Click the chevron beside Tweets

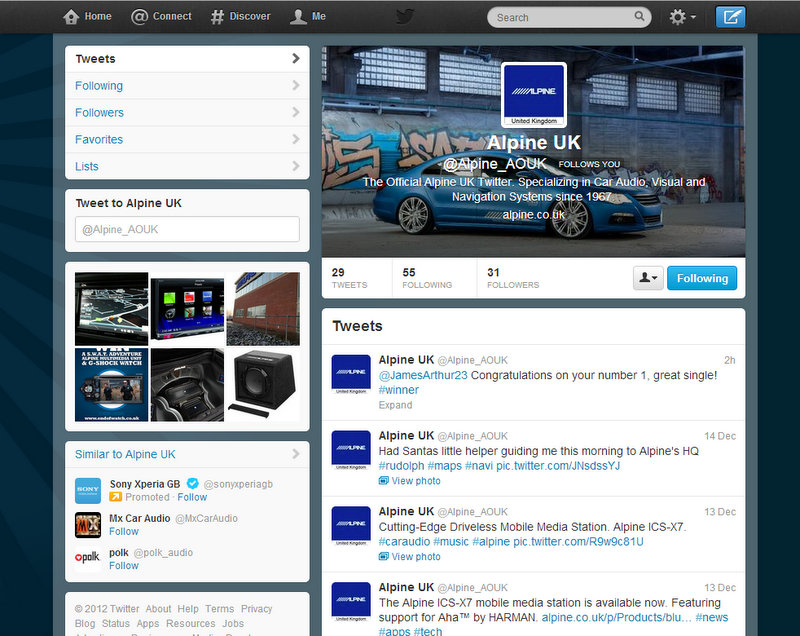(296, 59)
